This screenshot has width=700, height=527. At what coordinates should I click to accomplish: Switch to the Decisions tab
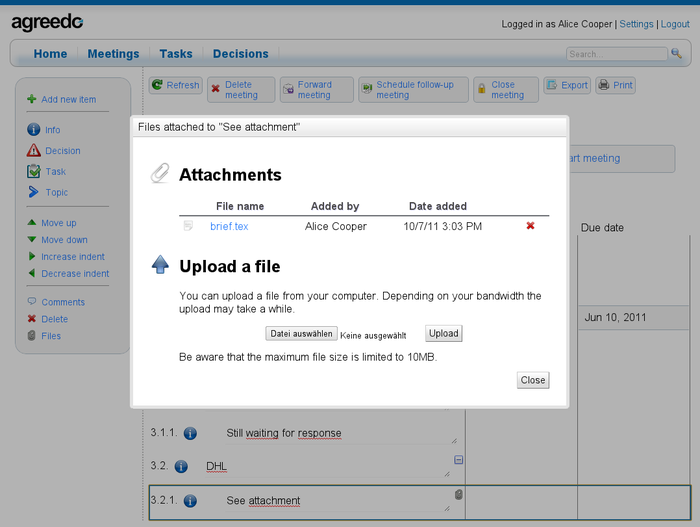point(240,54)
